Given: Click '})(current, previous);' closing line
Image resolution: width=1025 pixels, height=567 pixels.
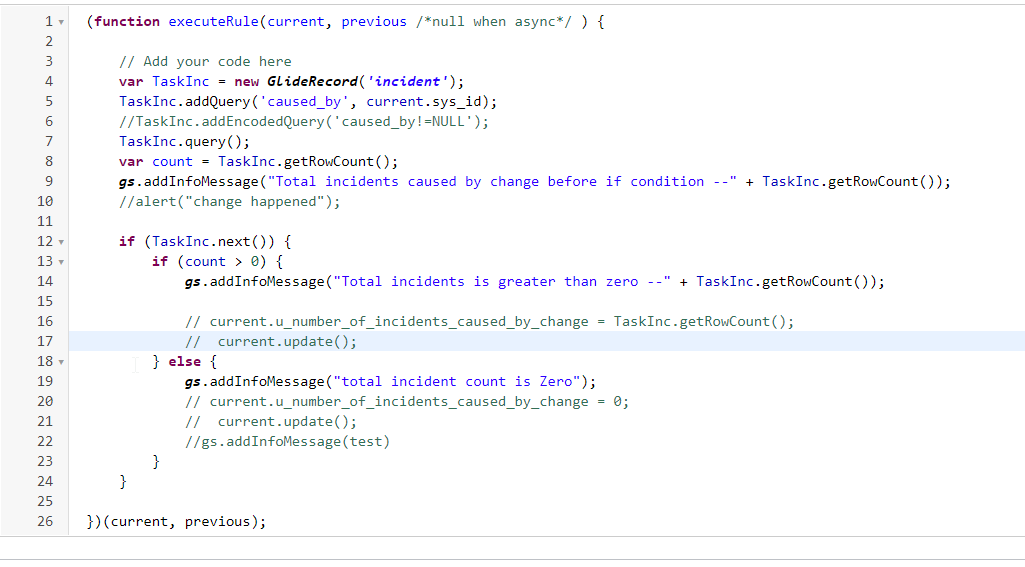Looking at the screenshot, I should (176, 522).
